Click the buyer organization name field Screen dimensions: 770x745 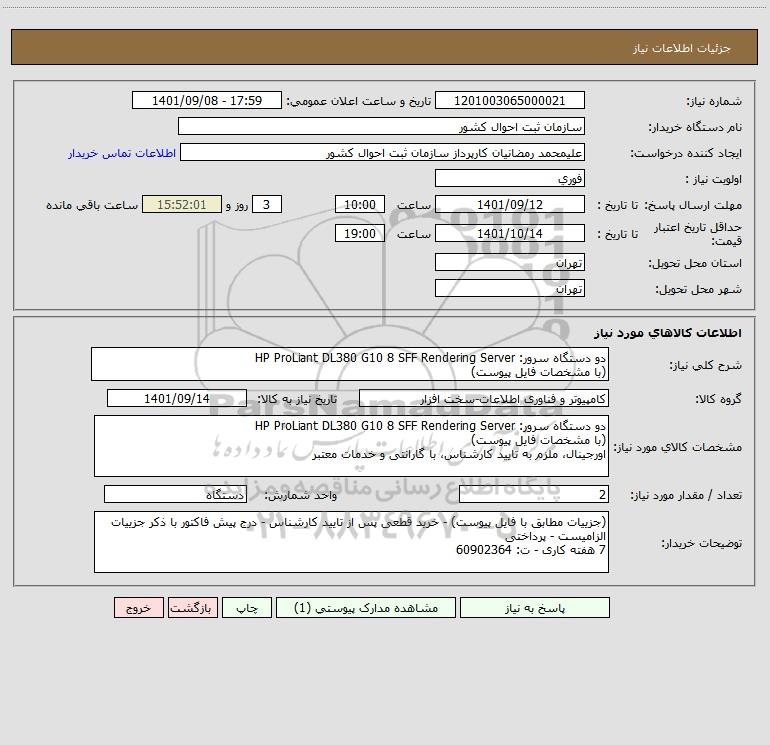coord(381,126)
